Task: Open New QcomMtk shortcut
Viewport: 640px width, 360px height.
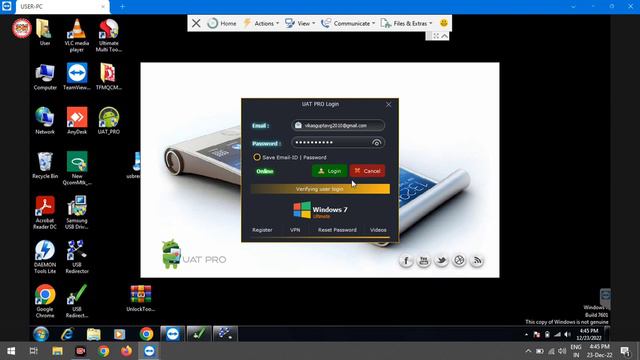Action: tap(77, 168)
